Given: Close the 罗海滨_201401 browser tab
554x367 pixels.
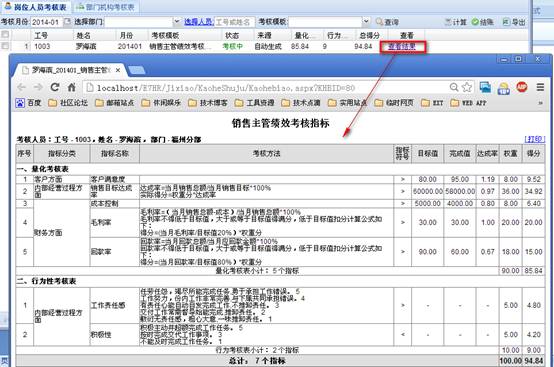Looking at the screenshot, I should [118, 70].
